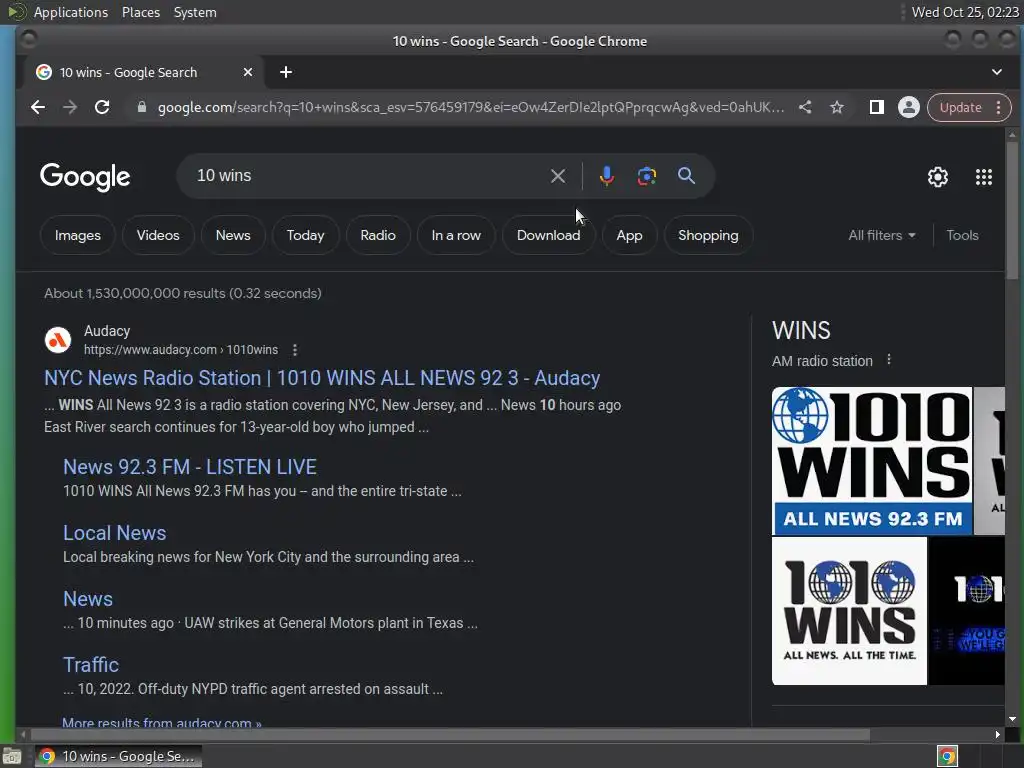
Task: Select the Shopping filter chip
Action: 708,235
